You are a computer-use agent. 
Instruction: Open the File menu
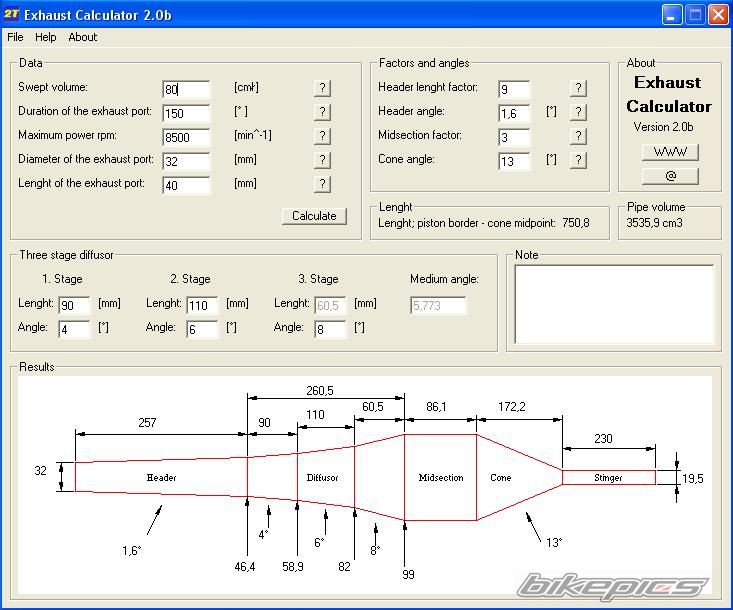(x=15, y=37)
